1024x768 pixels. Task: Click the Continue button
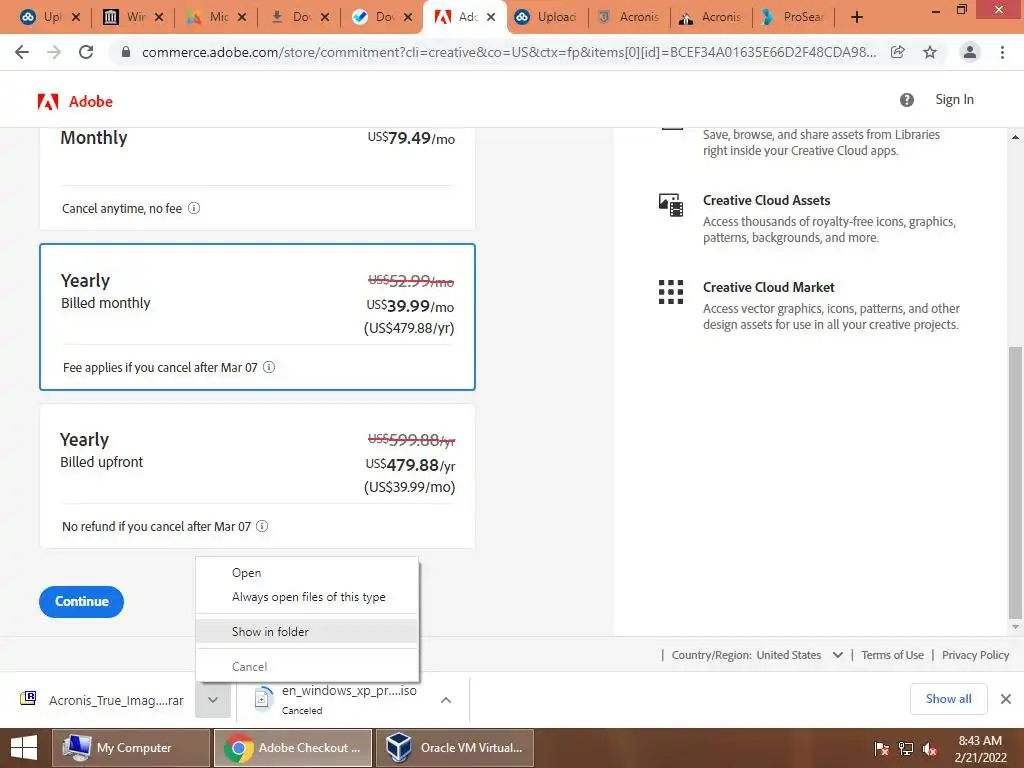[x=82, y=601]
